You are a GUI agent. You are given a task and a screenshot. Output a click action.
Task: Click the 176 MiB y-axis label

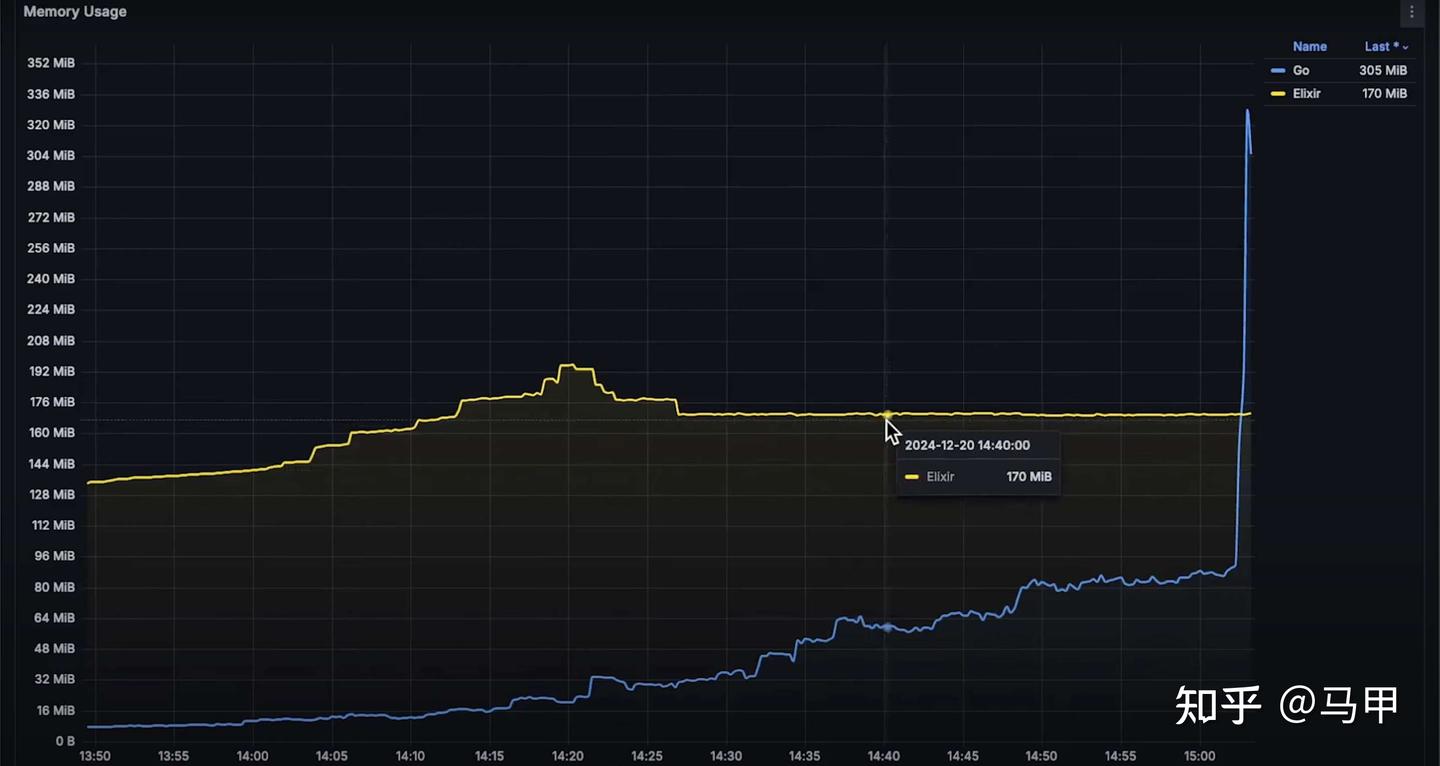[51, 402]
